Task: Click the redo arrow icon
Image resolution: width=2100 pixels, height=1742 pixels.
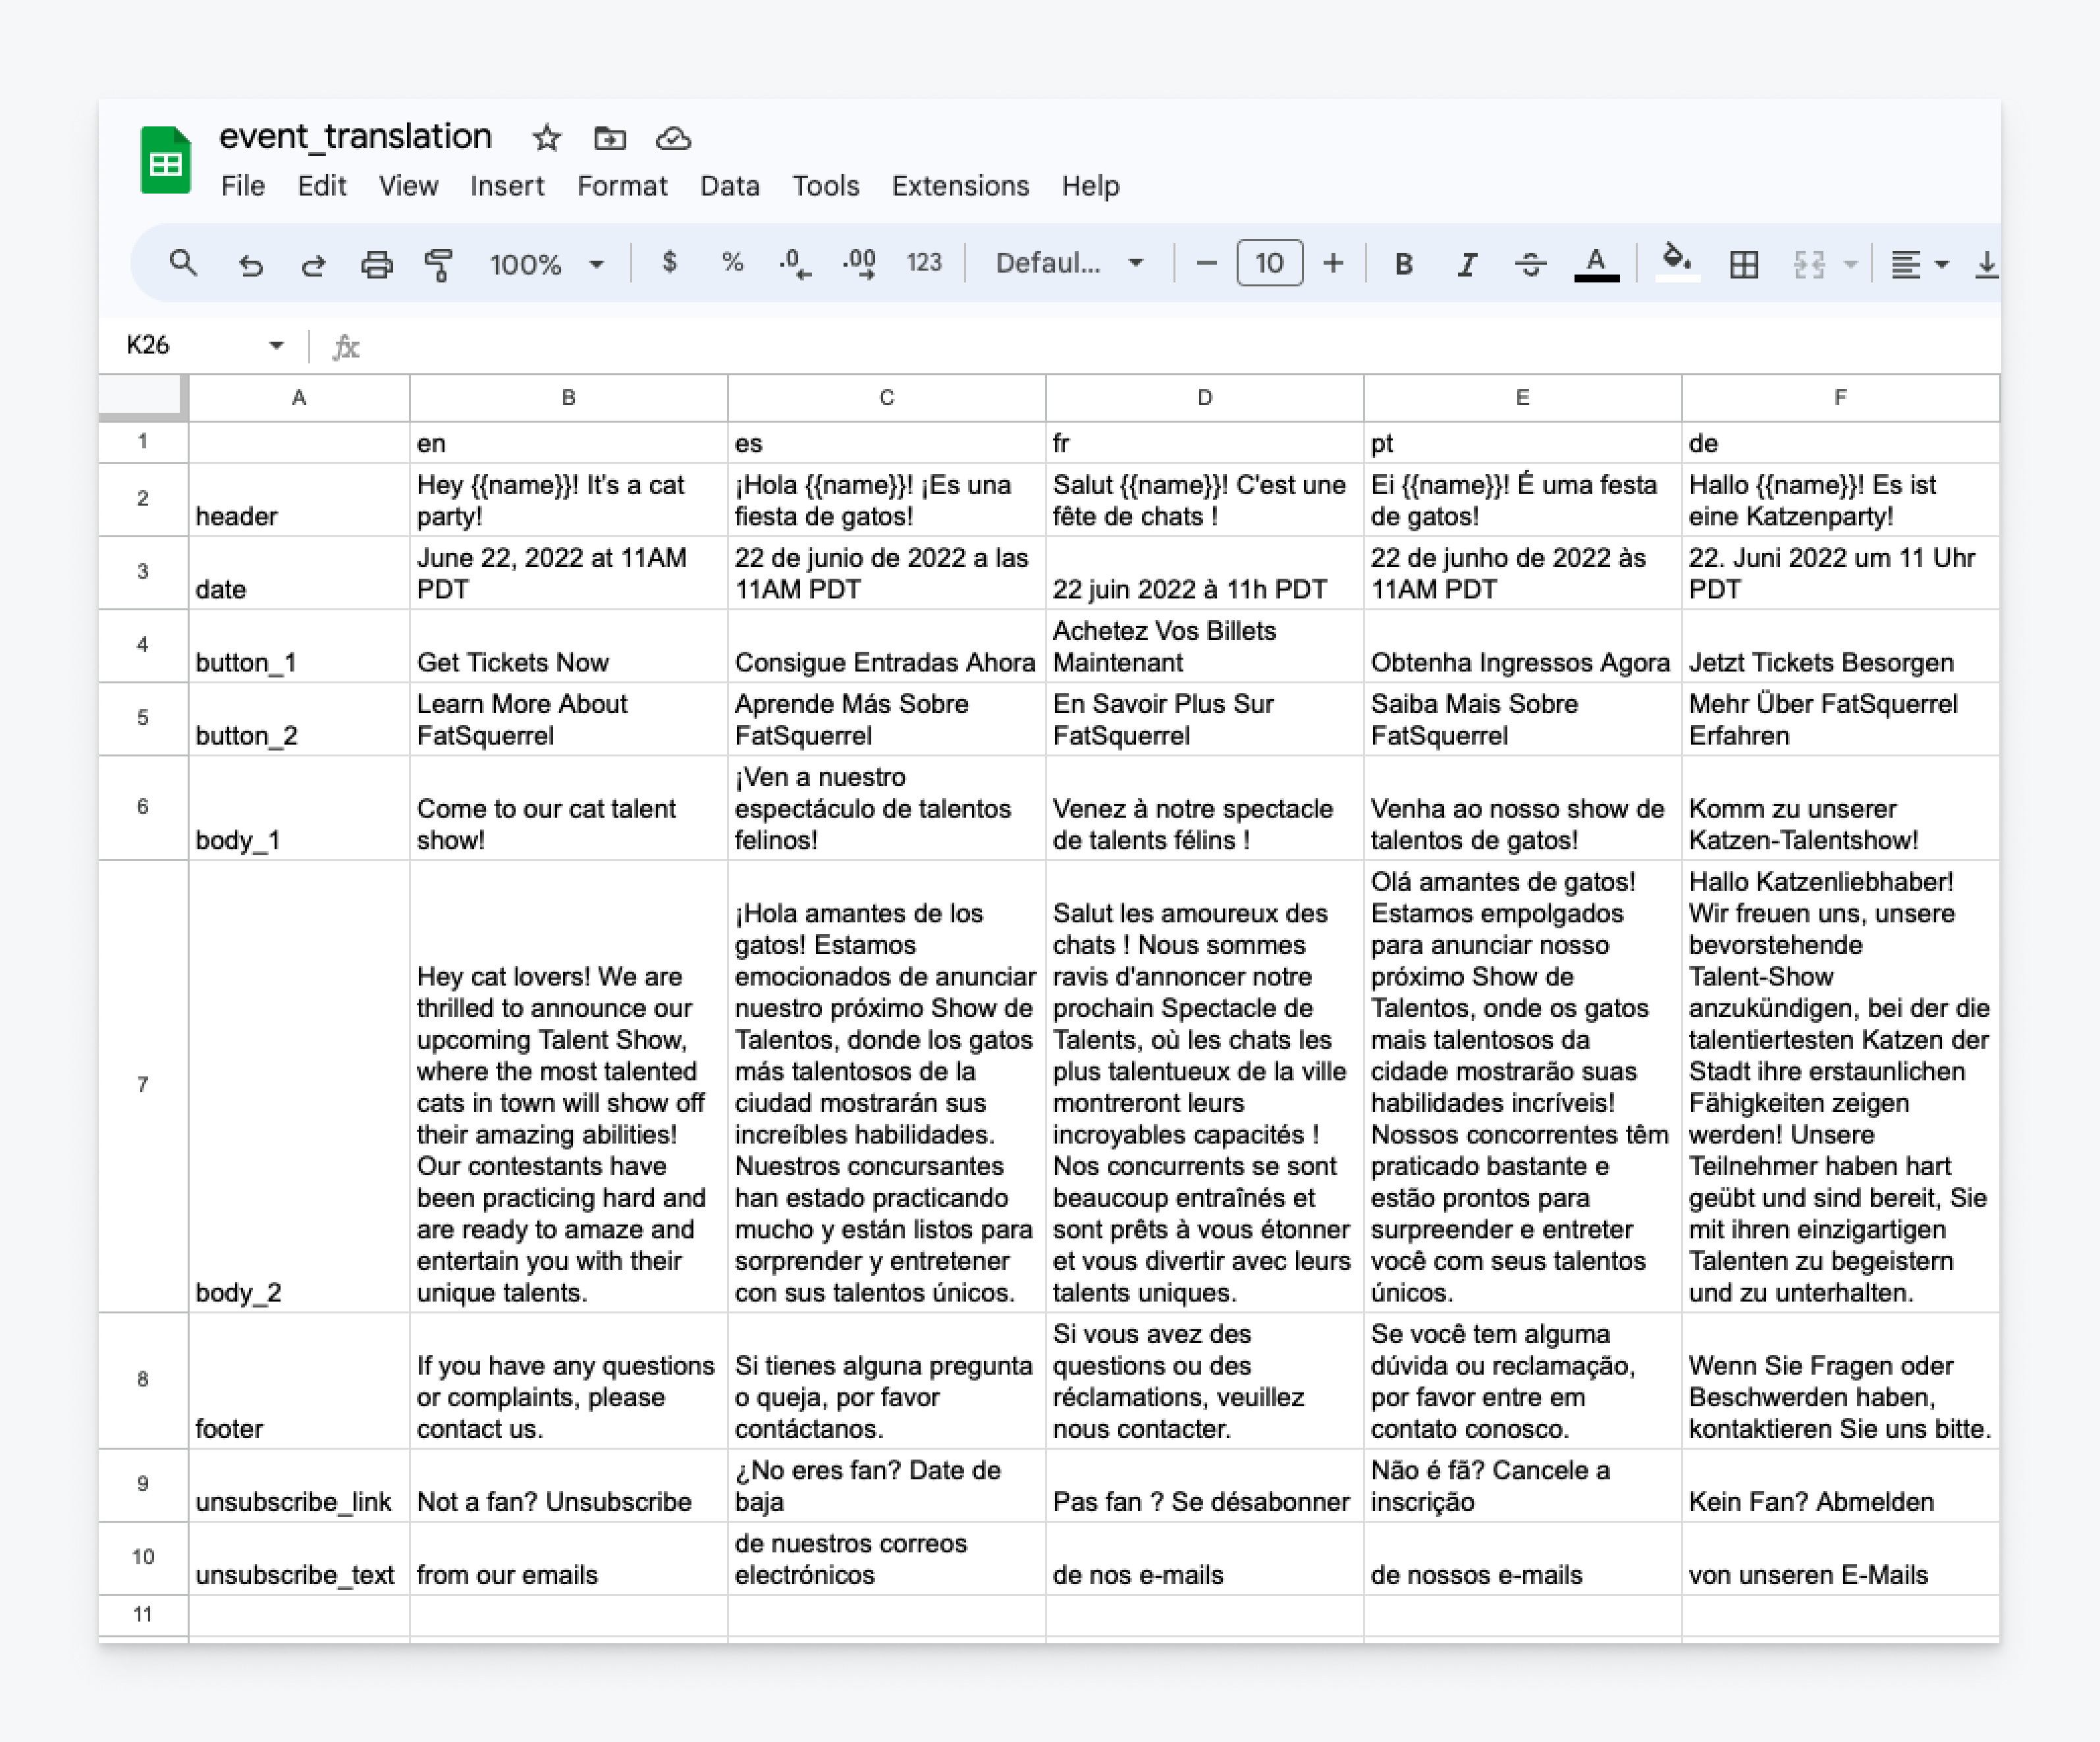Action: click(x=313, y=264)
